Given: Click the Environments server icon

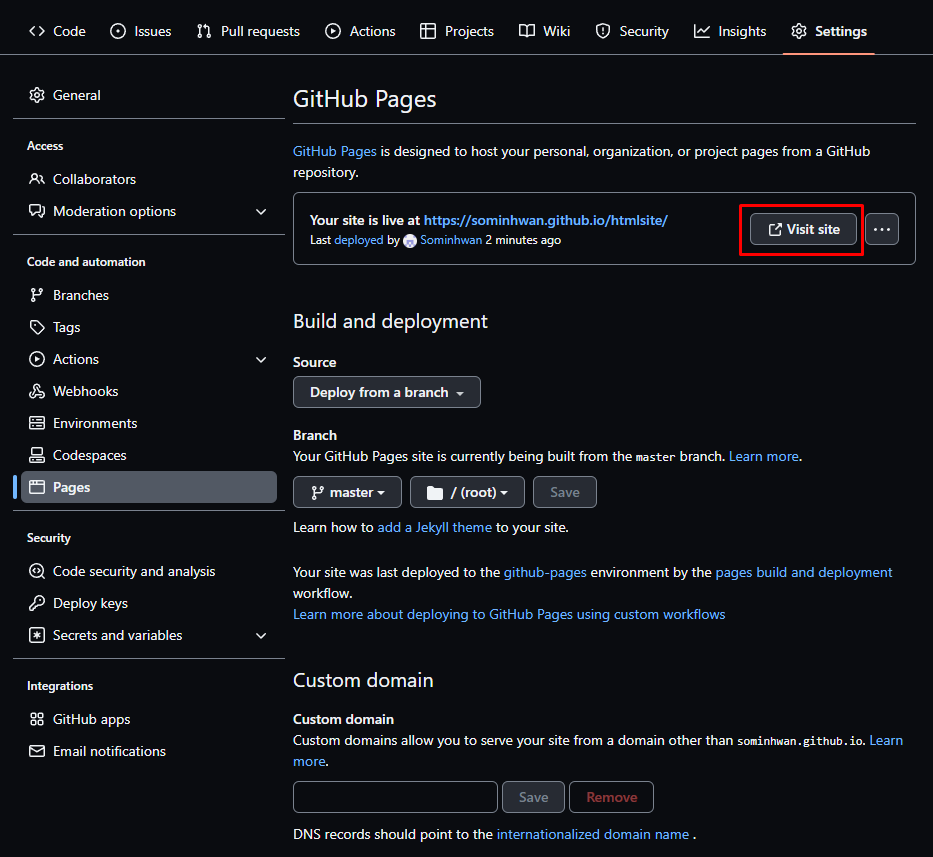Looking at the screenshot, I should tap(37, 423).
